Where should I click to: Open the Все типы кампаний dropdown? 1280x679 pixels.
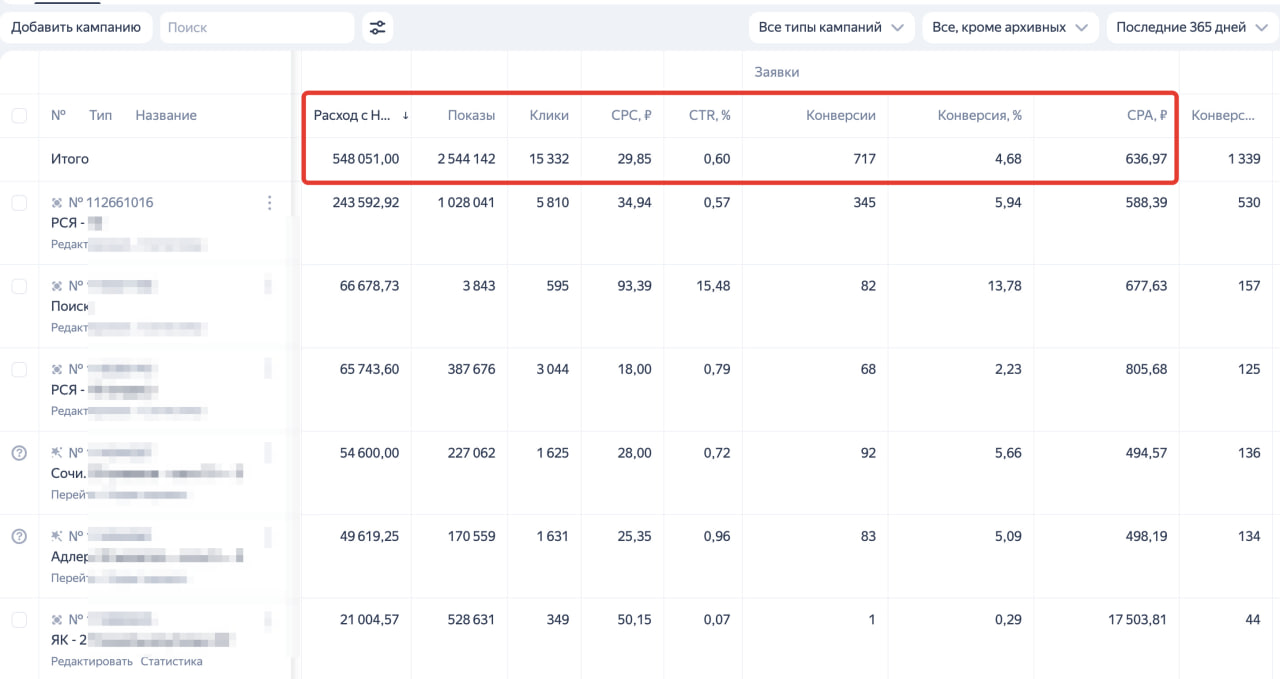pos(832,28)
